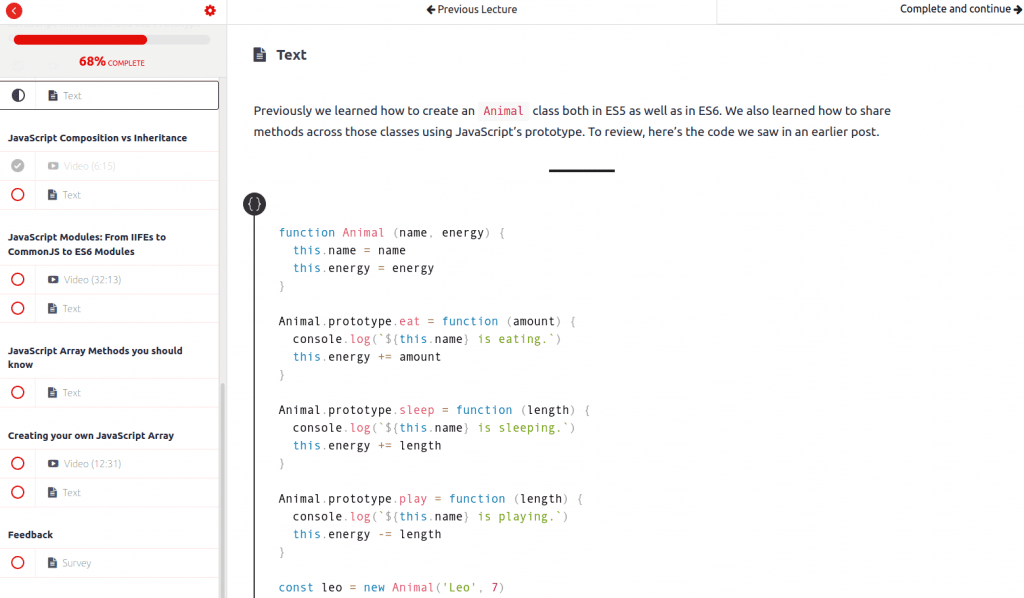Click the half-filled circle of current lecture
1024x598 pixels.
[x=18, y=95]
